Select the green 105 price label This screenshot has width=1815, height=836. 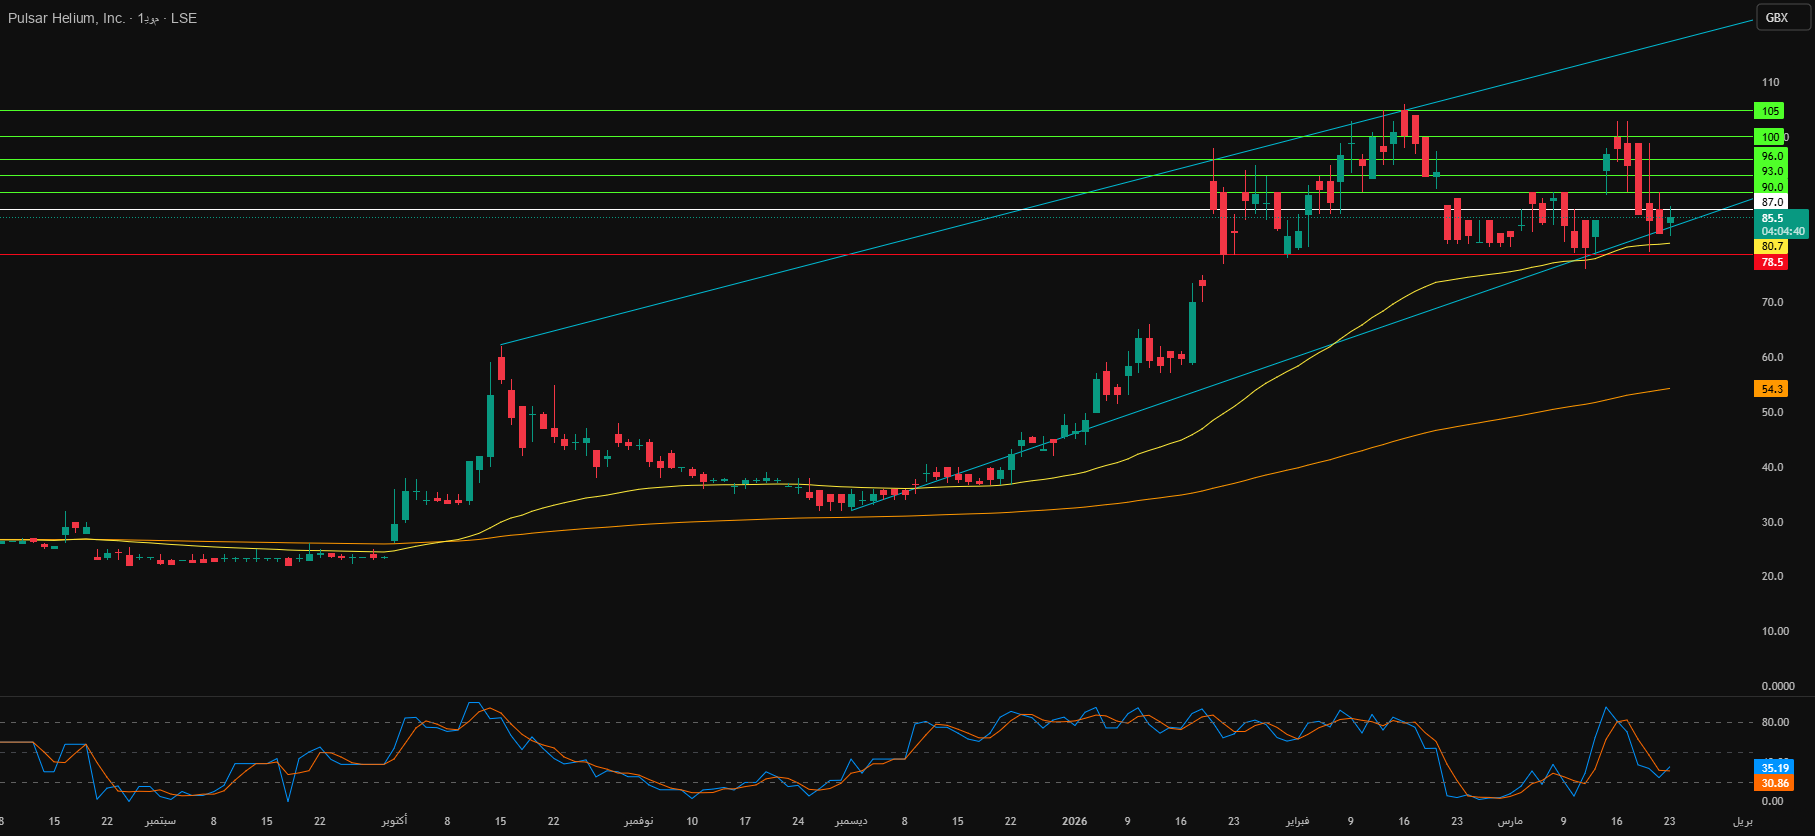click(1770, 111)
